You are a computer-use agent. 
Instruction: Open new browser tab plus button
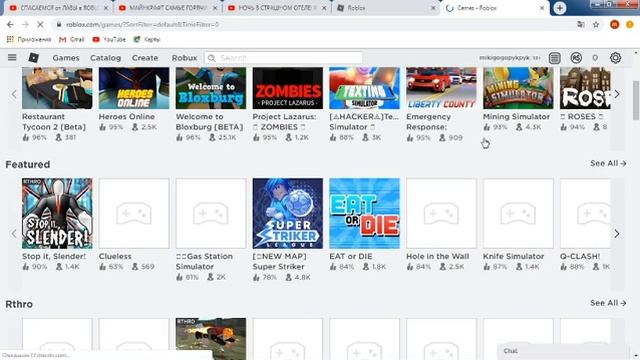[x=560, y=8]
